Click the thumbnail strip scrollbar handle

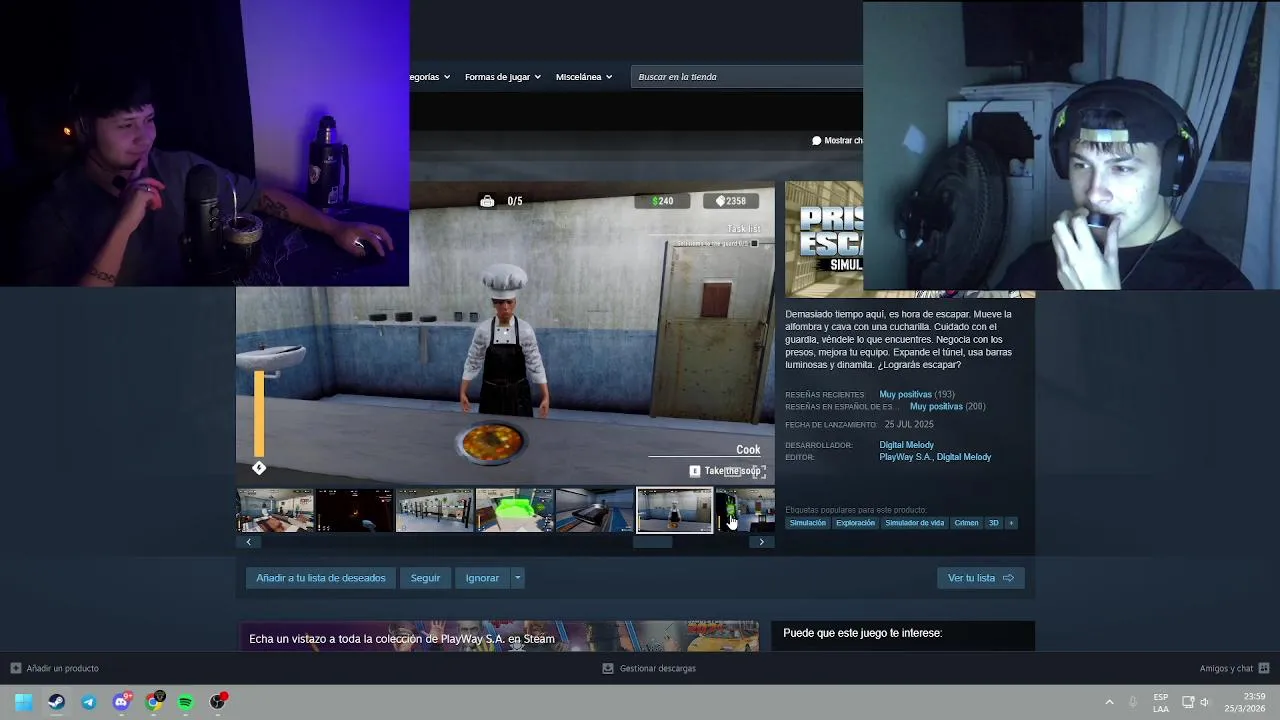pyautogui.click(x=653, y=542)
